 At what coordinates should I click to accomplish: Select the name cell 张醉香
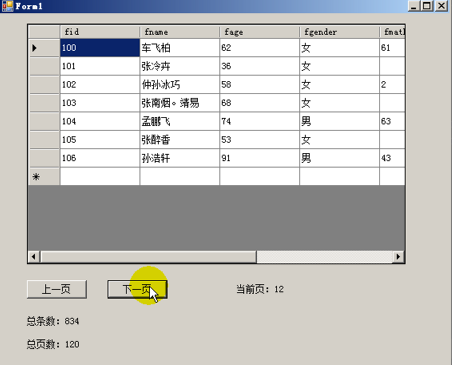click(180, 139)
